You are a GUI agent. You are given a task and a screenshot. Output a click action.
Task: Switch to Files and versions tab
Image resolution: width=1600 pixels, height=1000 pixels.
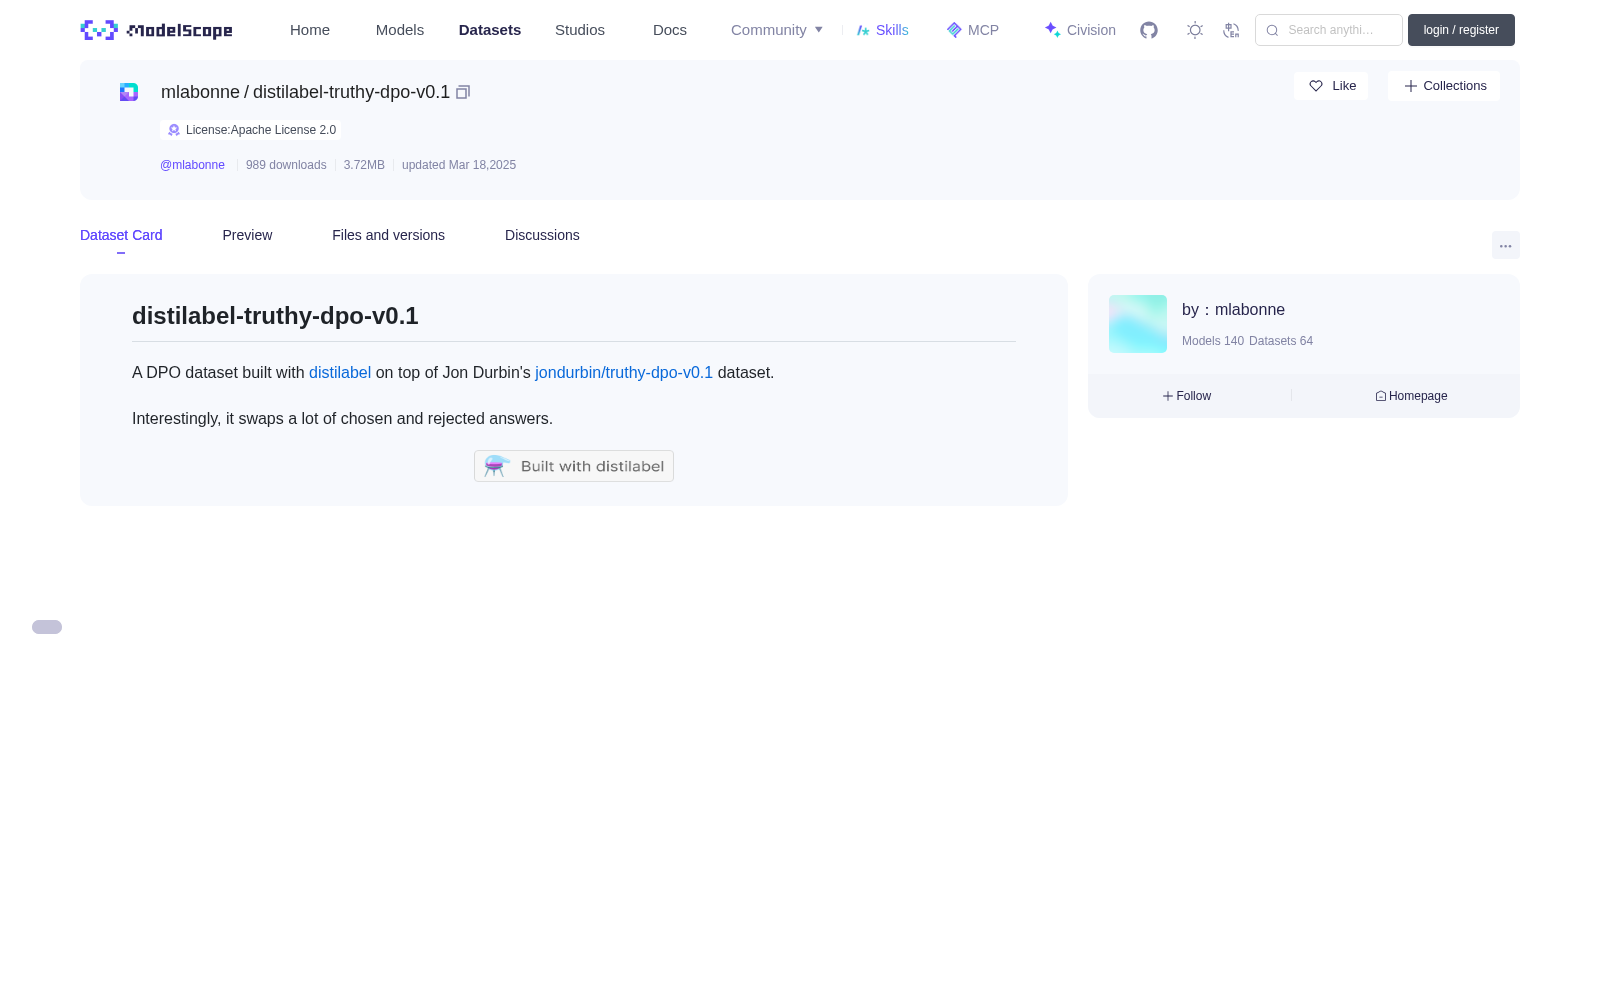(388, 235)
